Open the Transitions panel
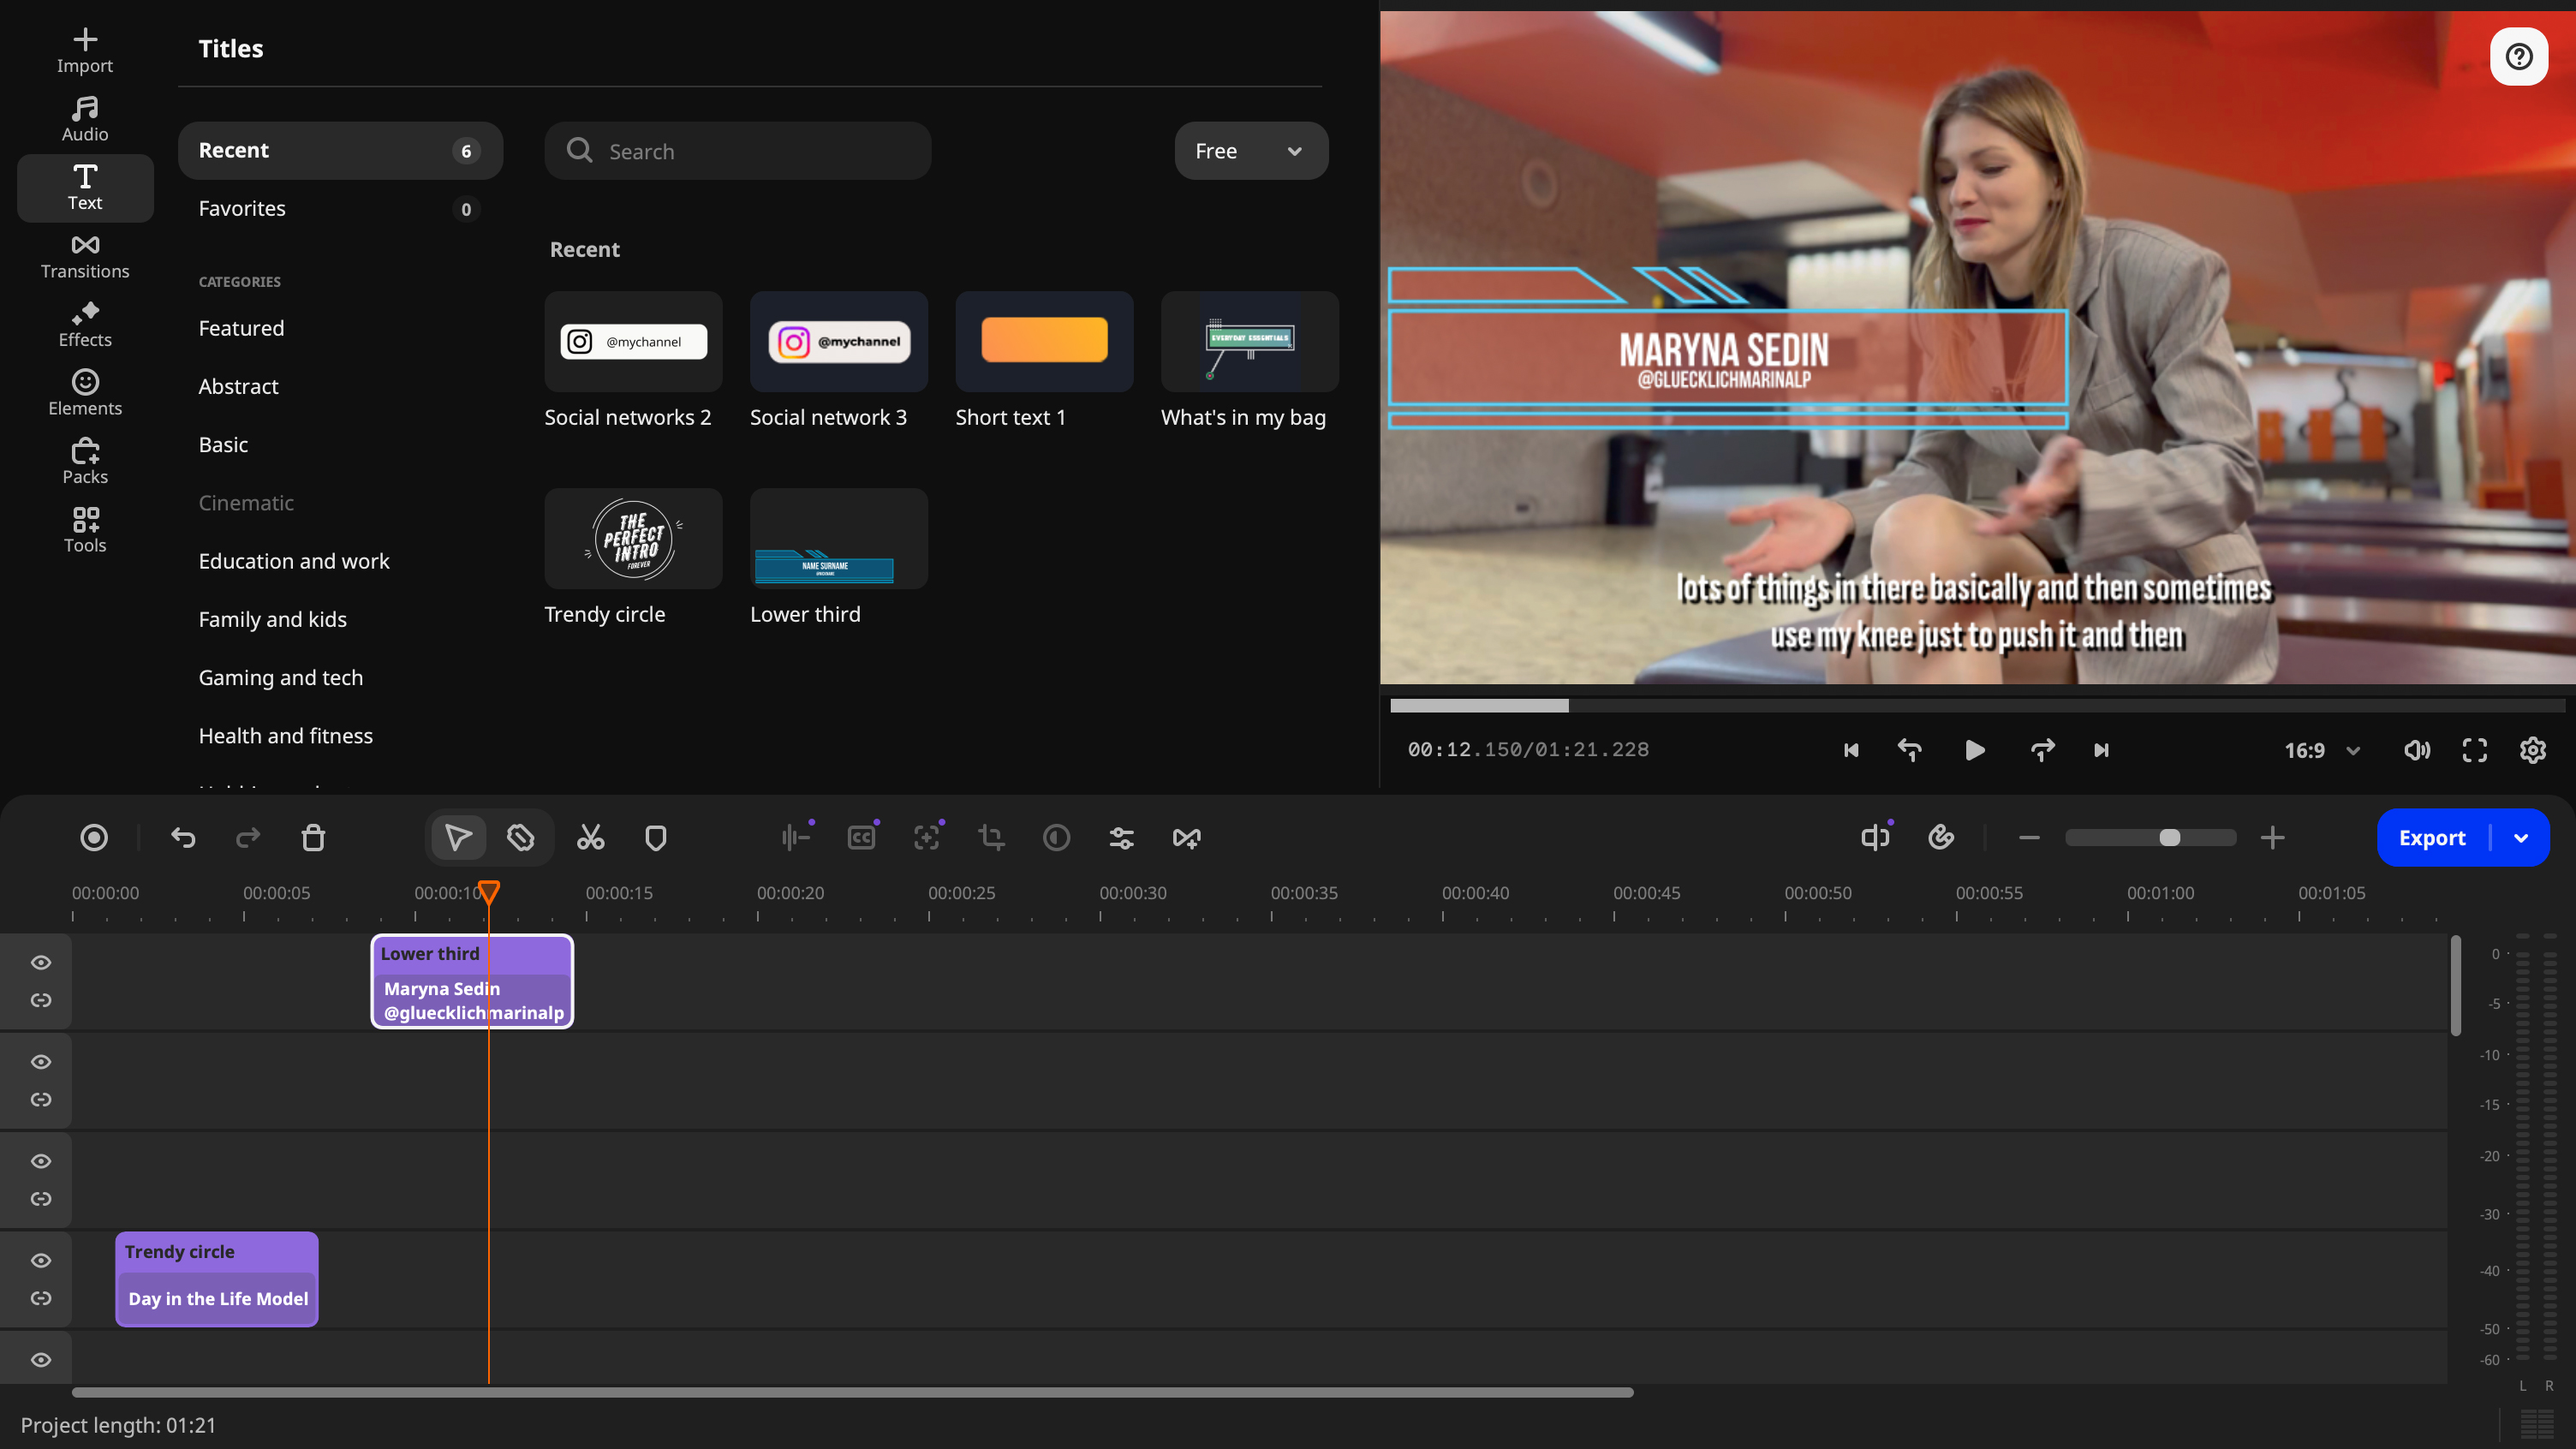 (x=85, y=257)
